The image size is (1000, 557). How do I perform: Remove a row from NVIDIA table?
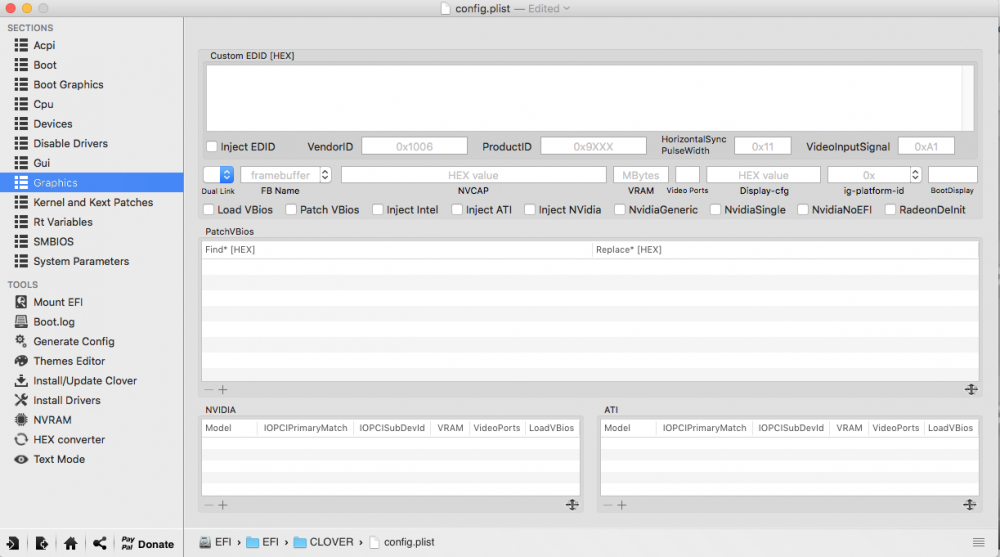[x=209, y=505]
